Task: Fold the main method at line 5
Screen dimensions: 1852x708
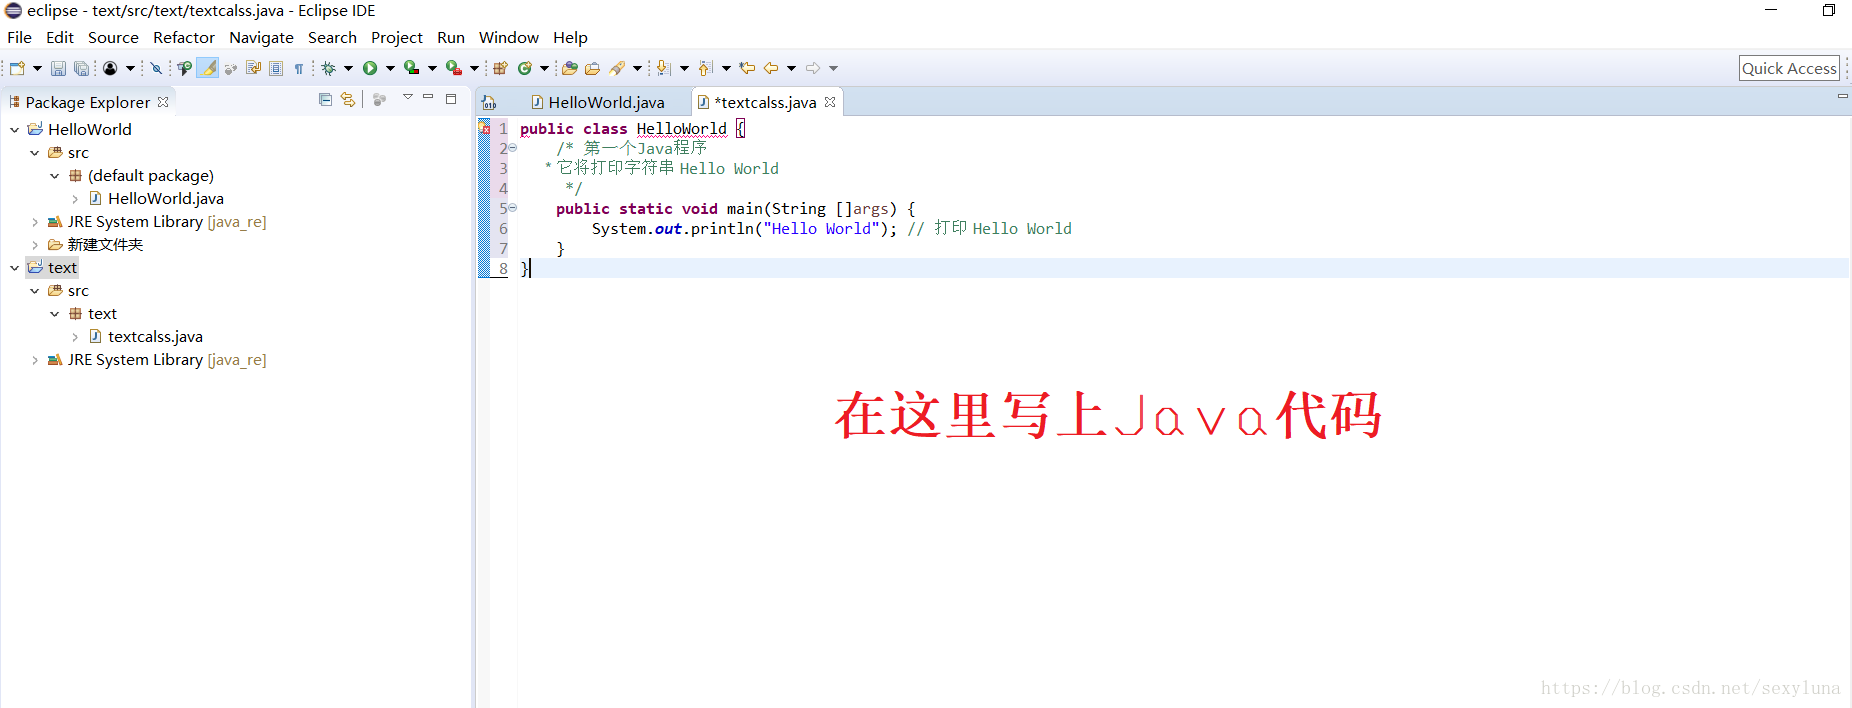Action: 513,208
